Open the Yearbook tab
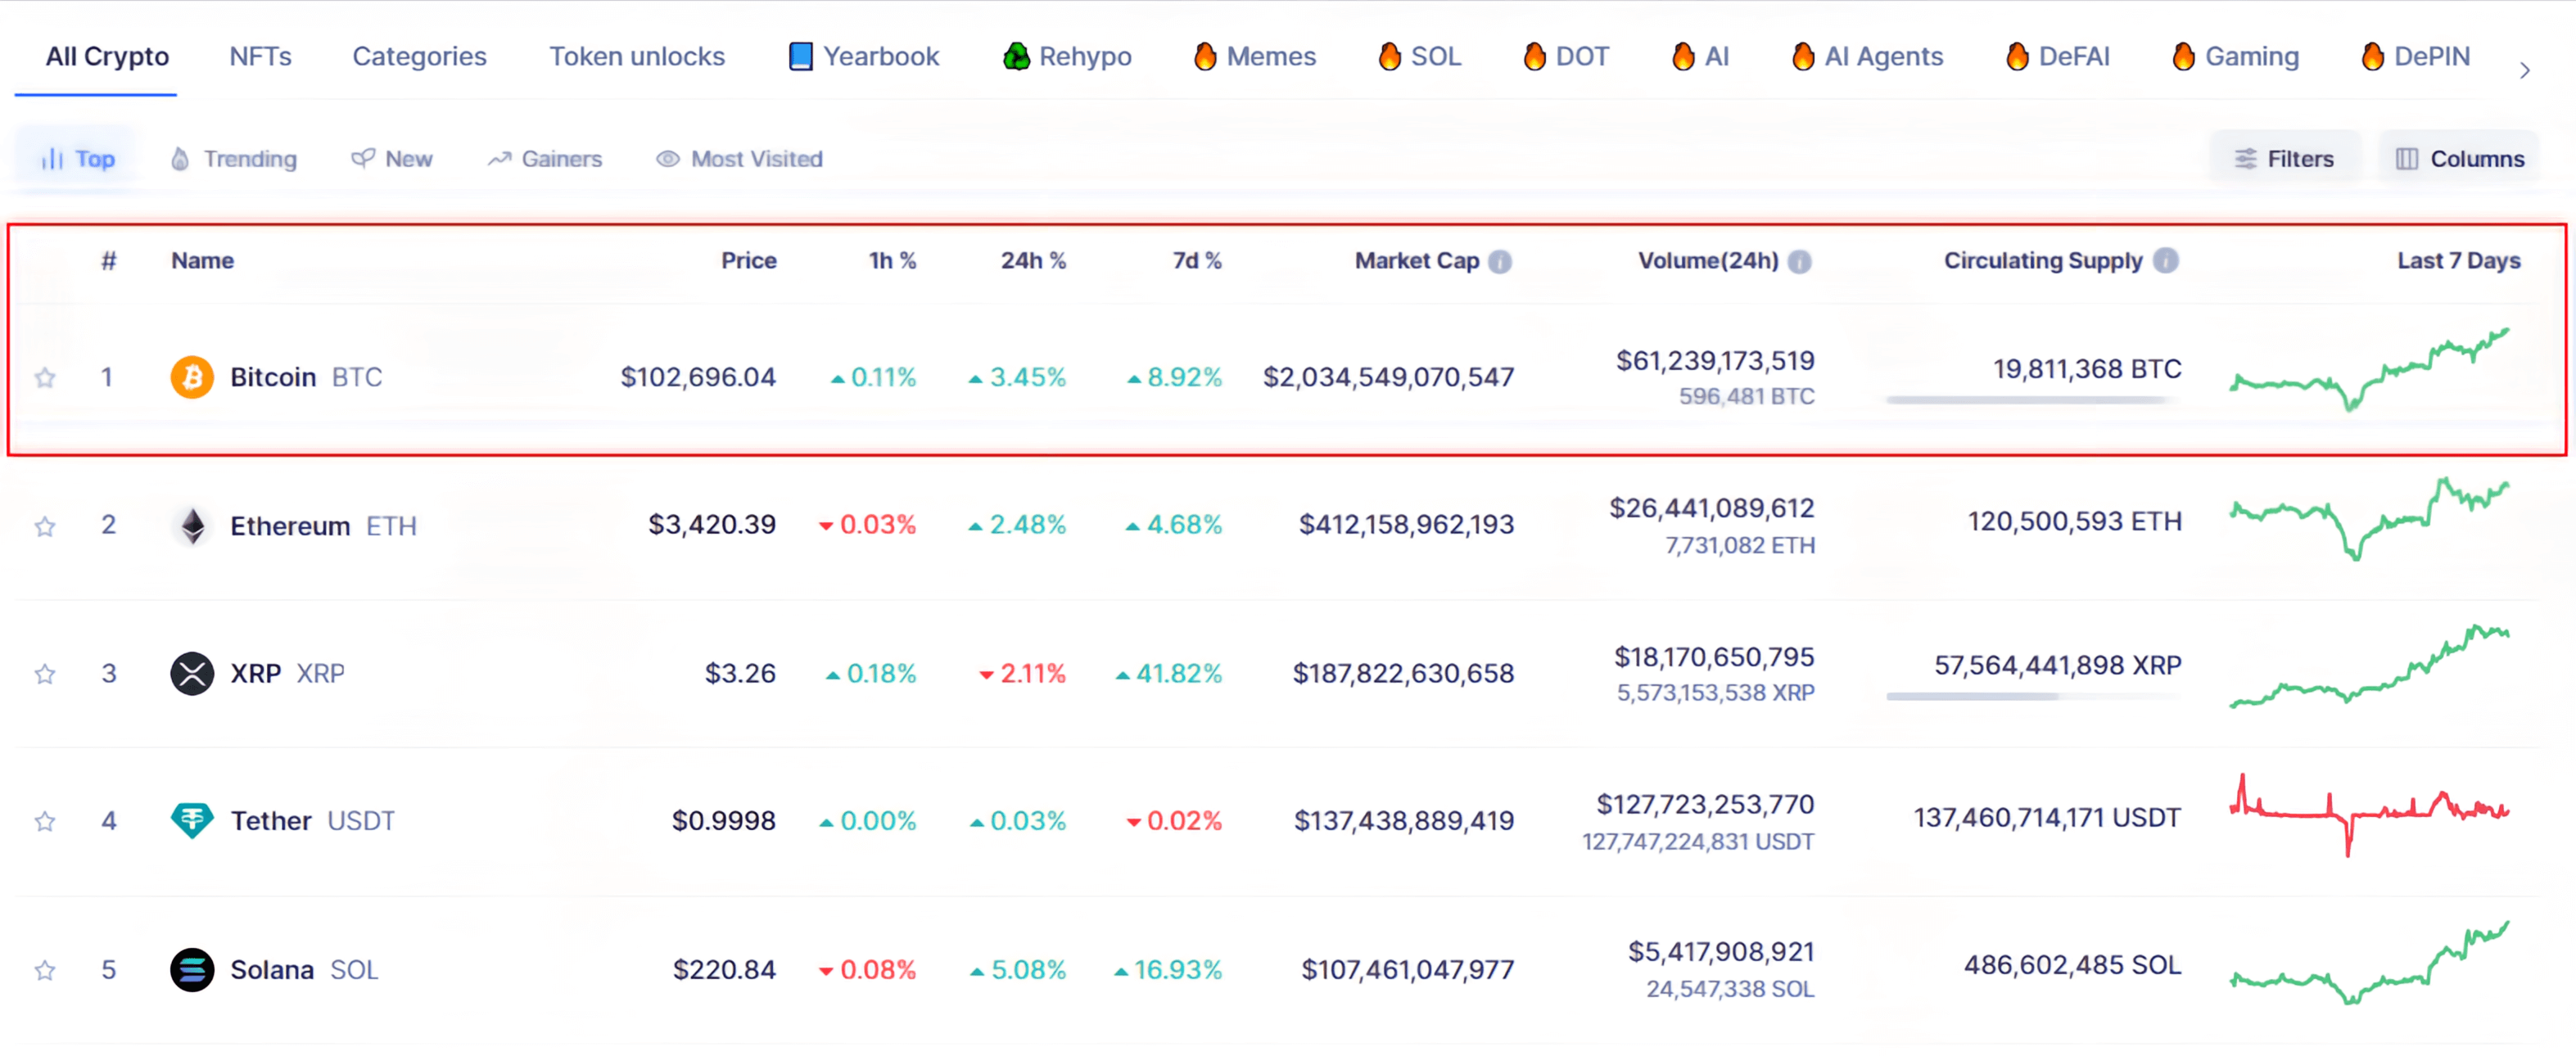The image size is (2576, 1056). coord(864,56)
